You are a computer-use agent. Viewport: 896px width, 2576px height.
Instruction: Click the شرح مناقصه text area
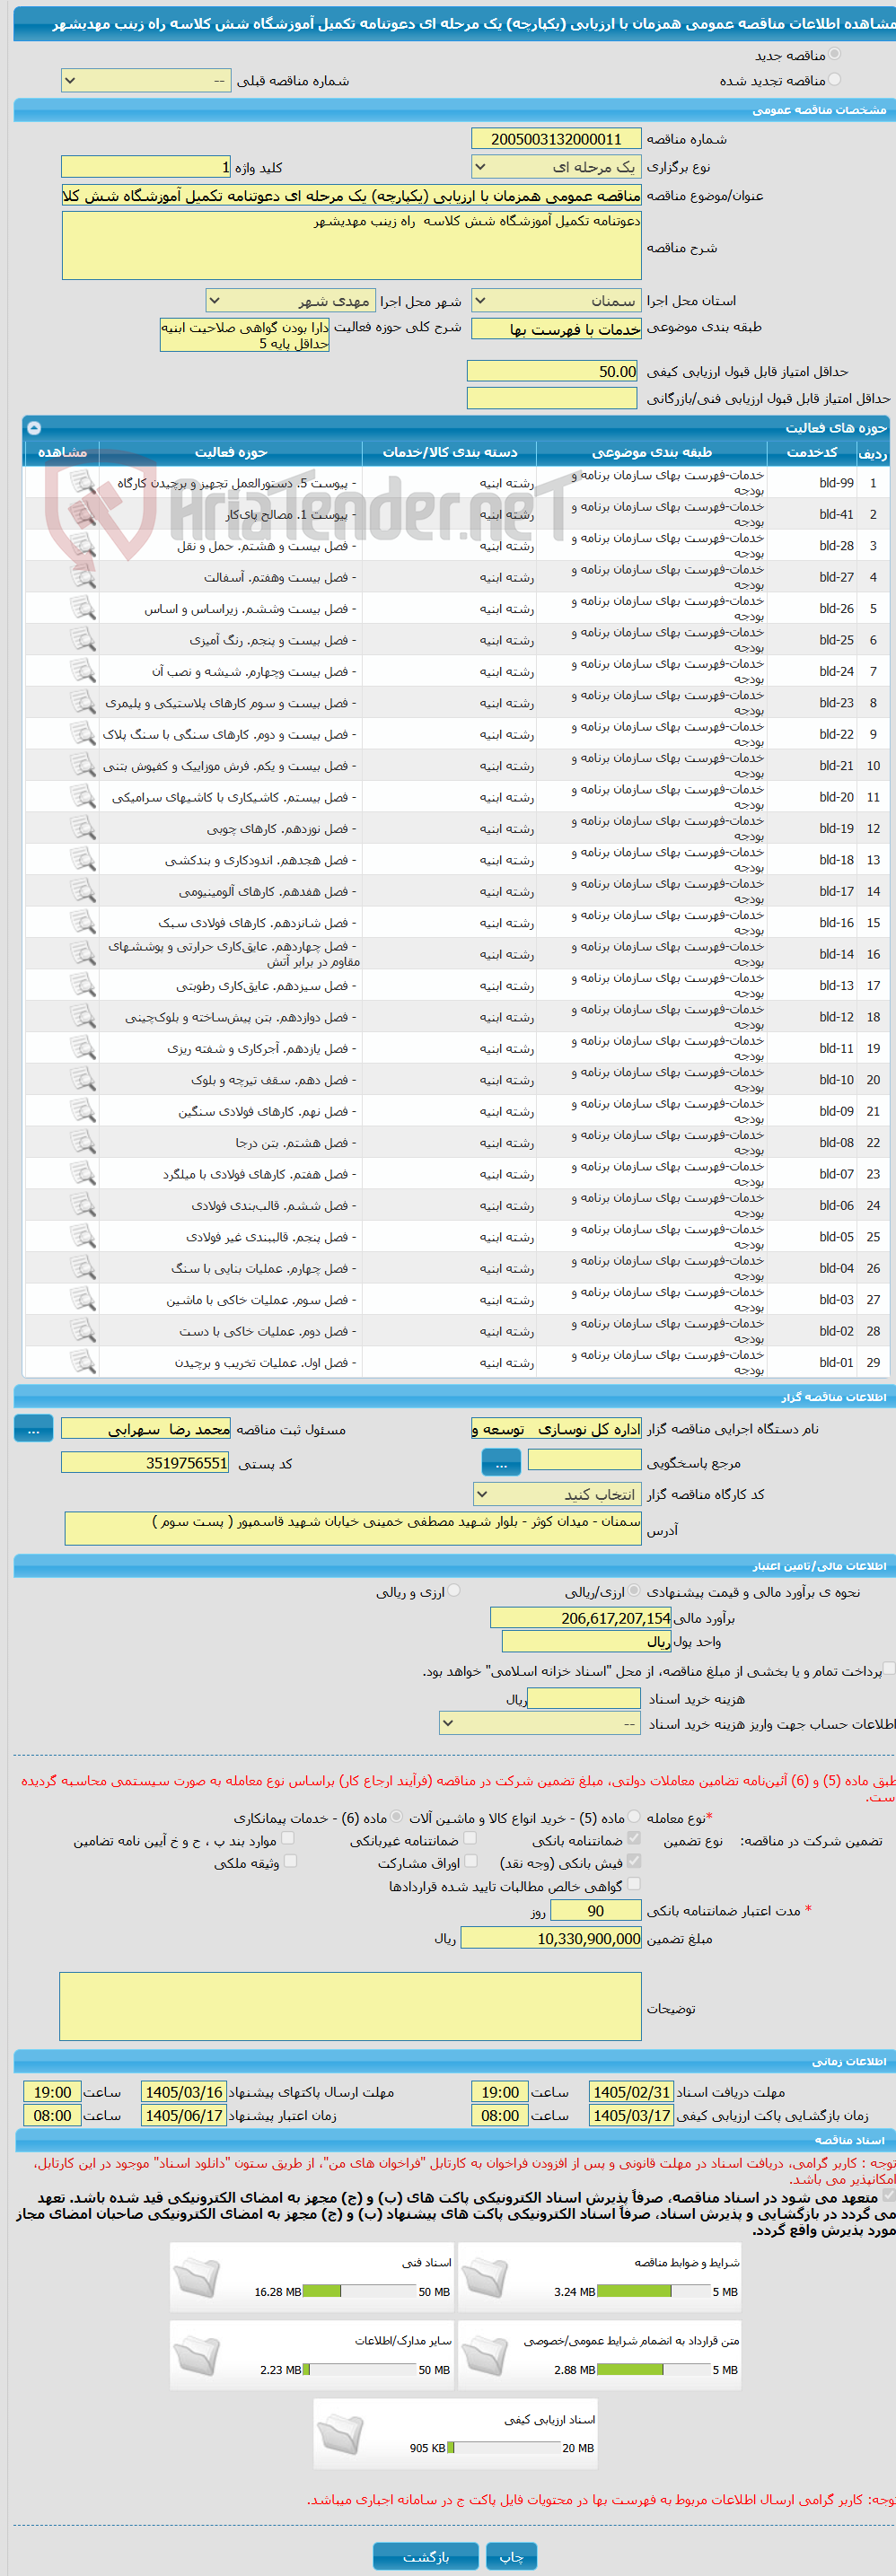point(352,245)
